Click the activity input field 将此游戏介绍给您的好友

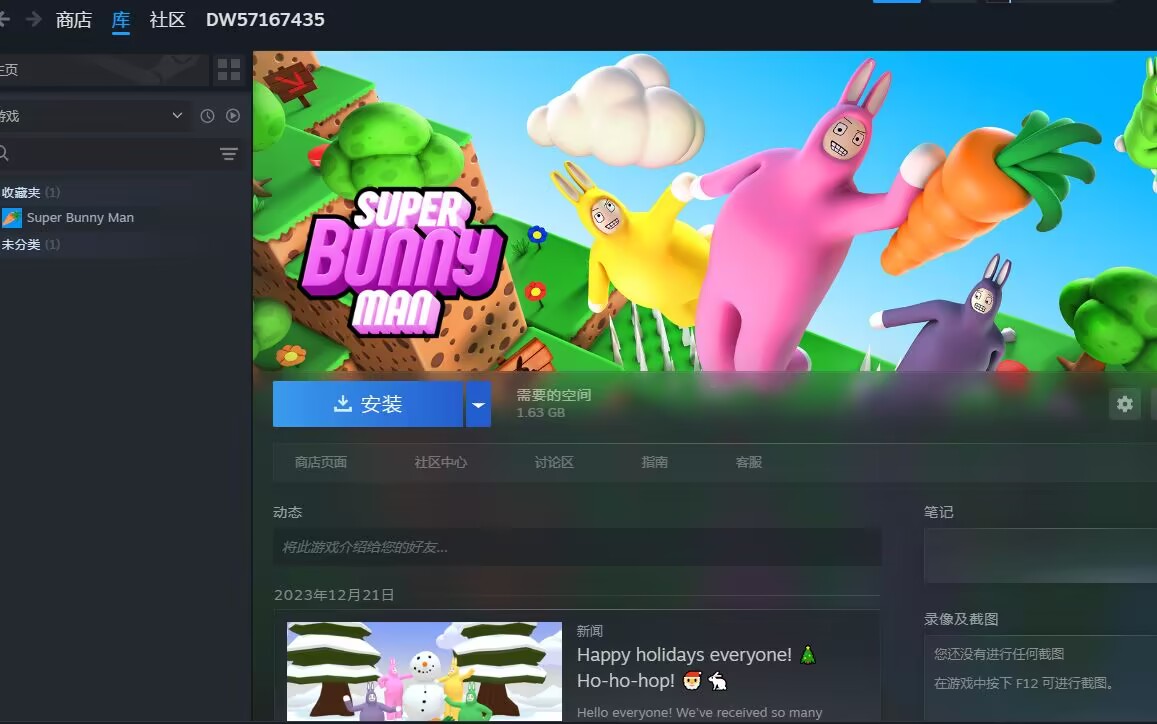pyautogui.click(x=577, y=547)
